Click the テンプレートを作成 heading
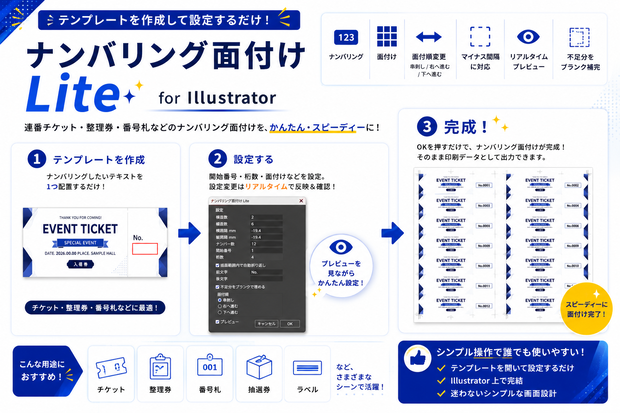 click(x=99, y=159)
